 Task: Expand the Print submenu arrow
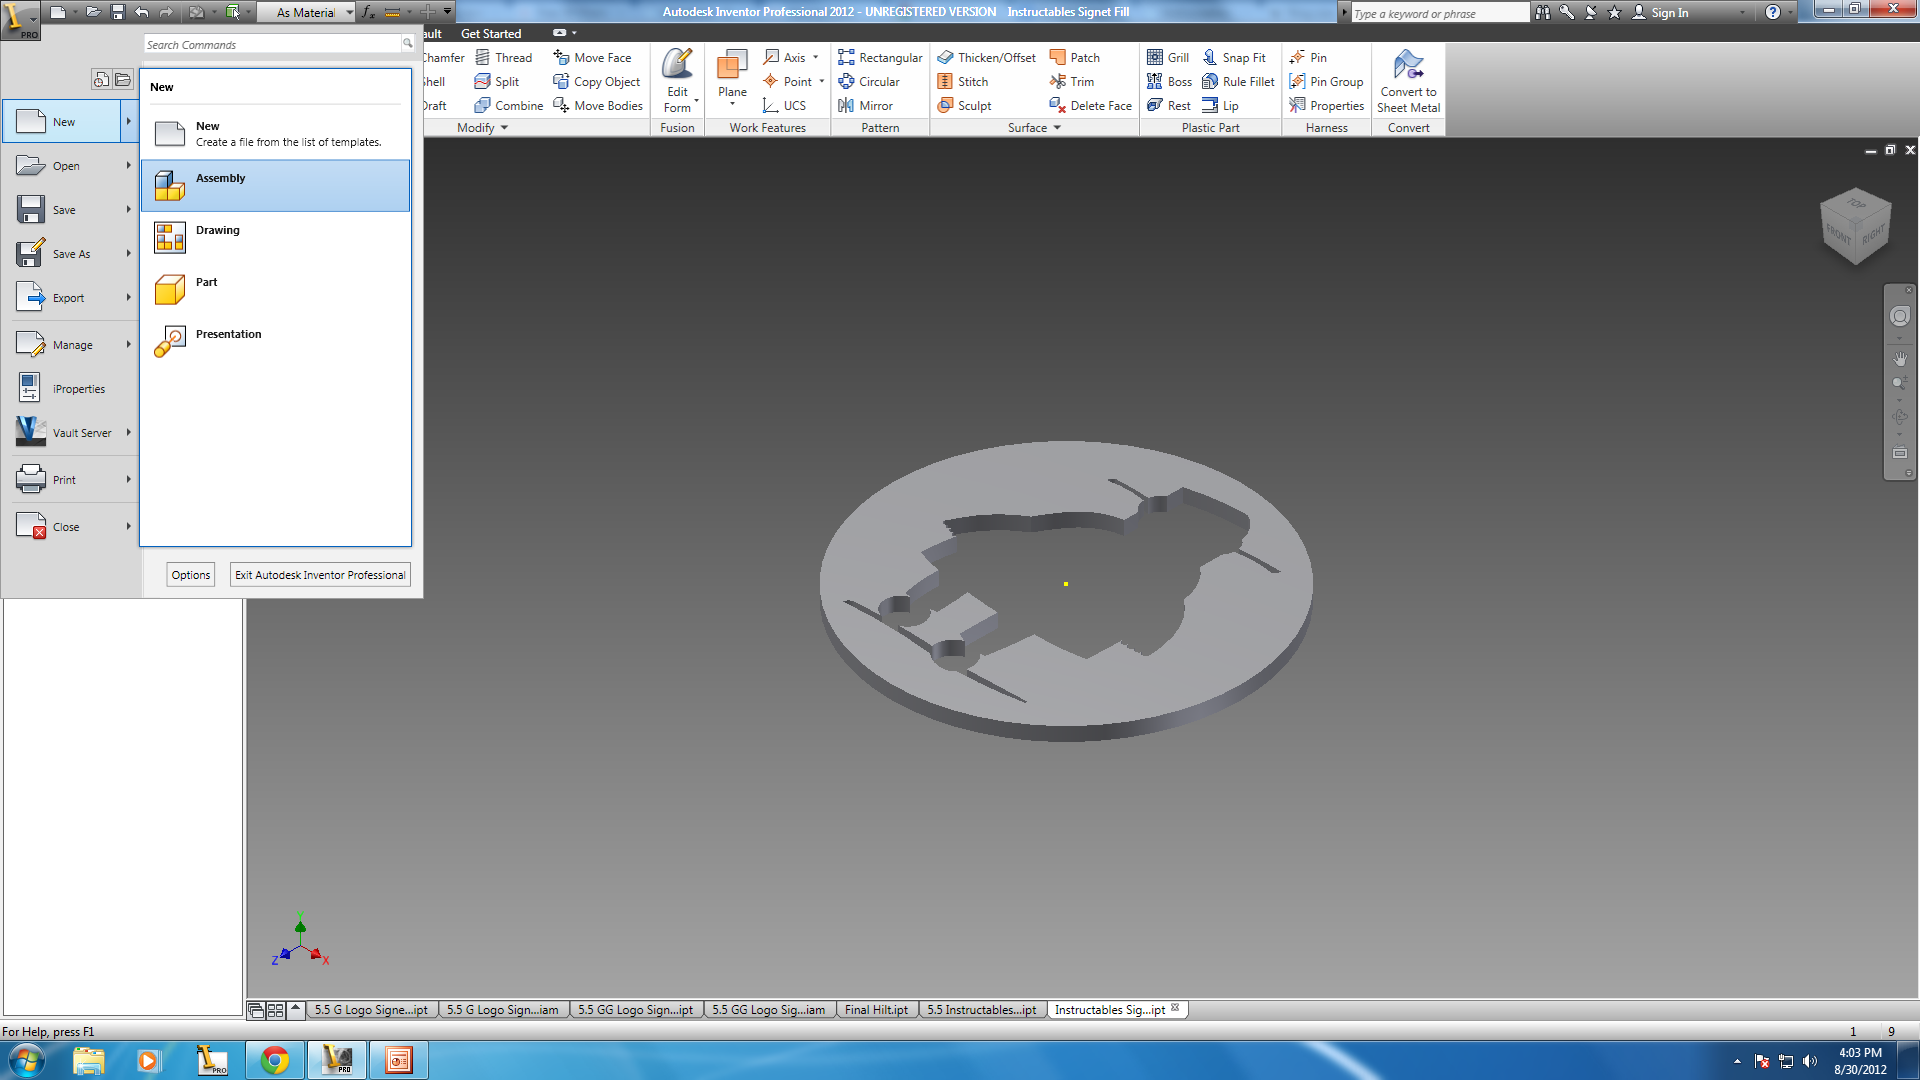click(x=129, y=480)
